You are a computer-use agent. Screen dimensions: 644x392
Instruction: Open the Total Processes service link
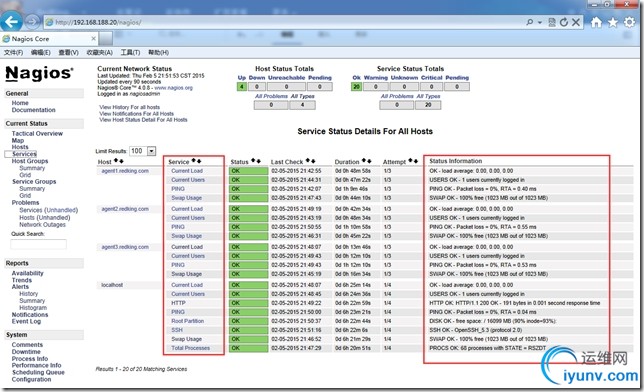tap(191, 348)
